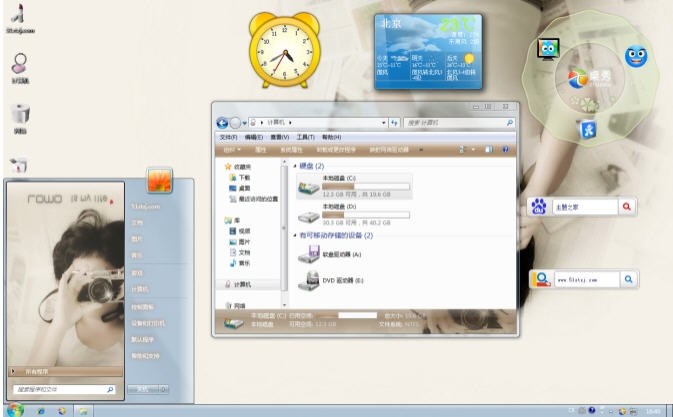Click the Windows Start orb
Screen dimensions: 673x417
(15, 411)
